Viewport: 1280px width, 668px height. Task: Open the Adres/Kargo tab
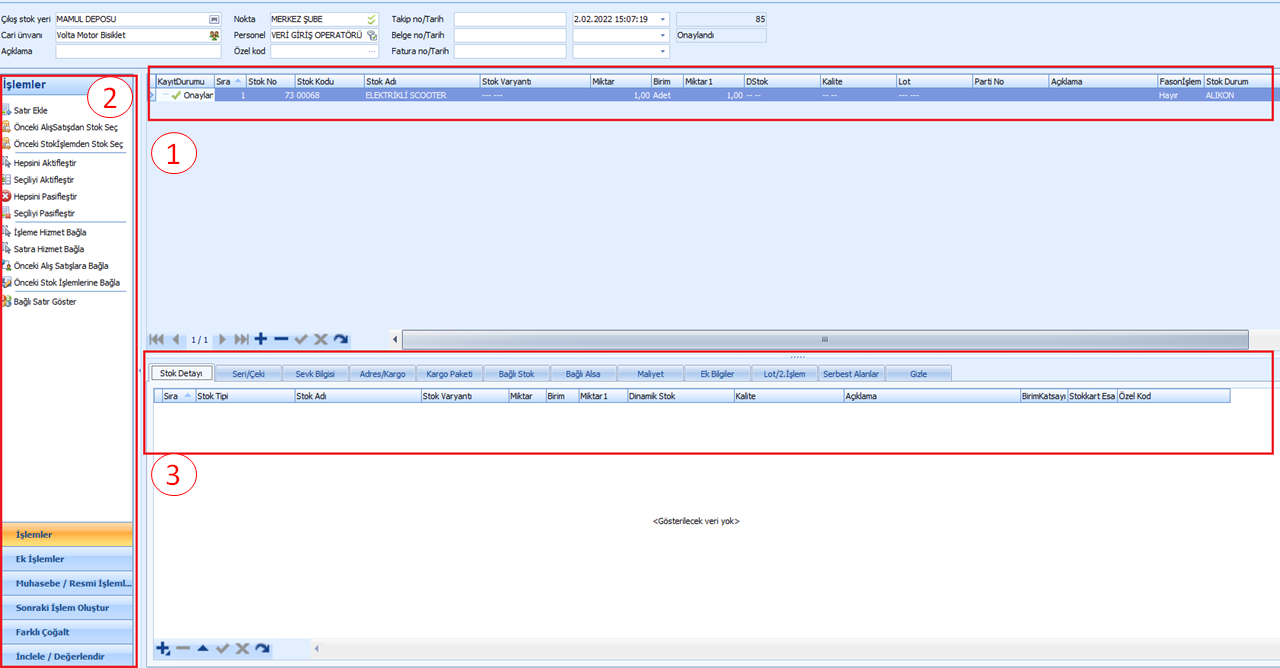click(x=382, y=374)
